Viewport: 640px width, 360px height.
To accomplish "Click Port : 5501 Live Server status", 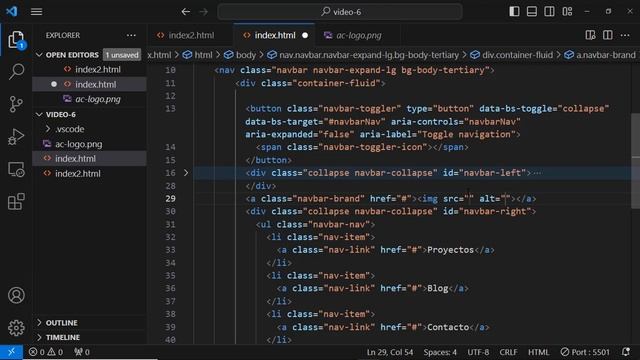I will click(585, 352).
